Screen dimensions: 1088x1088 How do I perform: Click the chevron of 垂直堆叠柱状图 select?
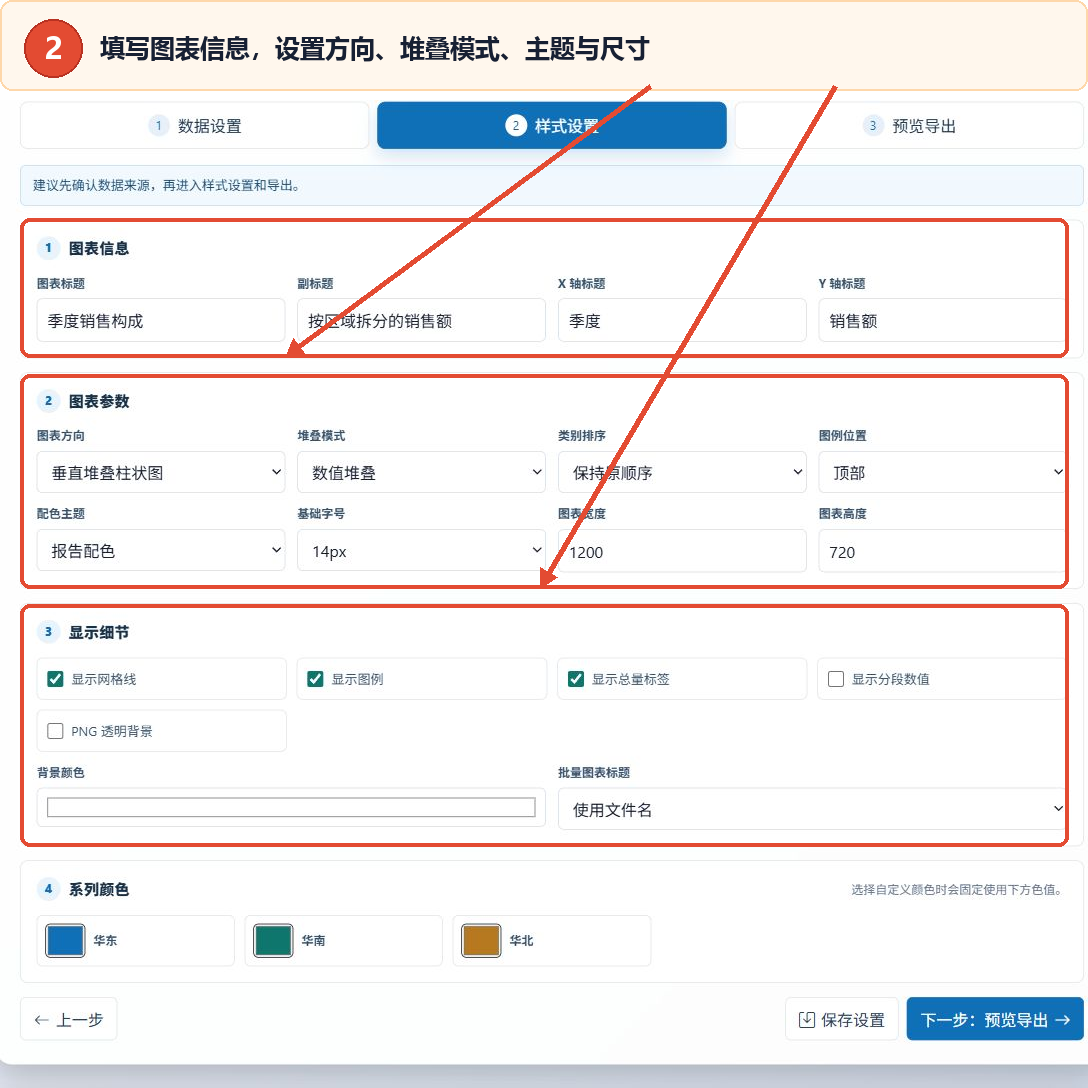point(276,472)
